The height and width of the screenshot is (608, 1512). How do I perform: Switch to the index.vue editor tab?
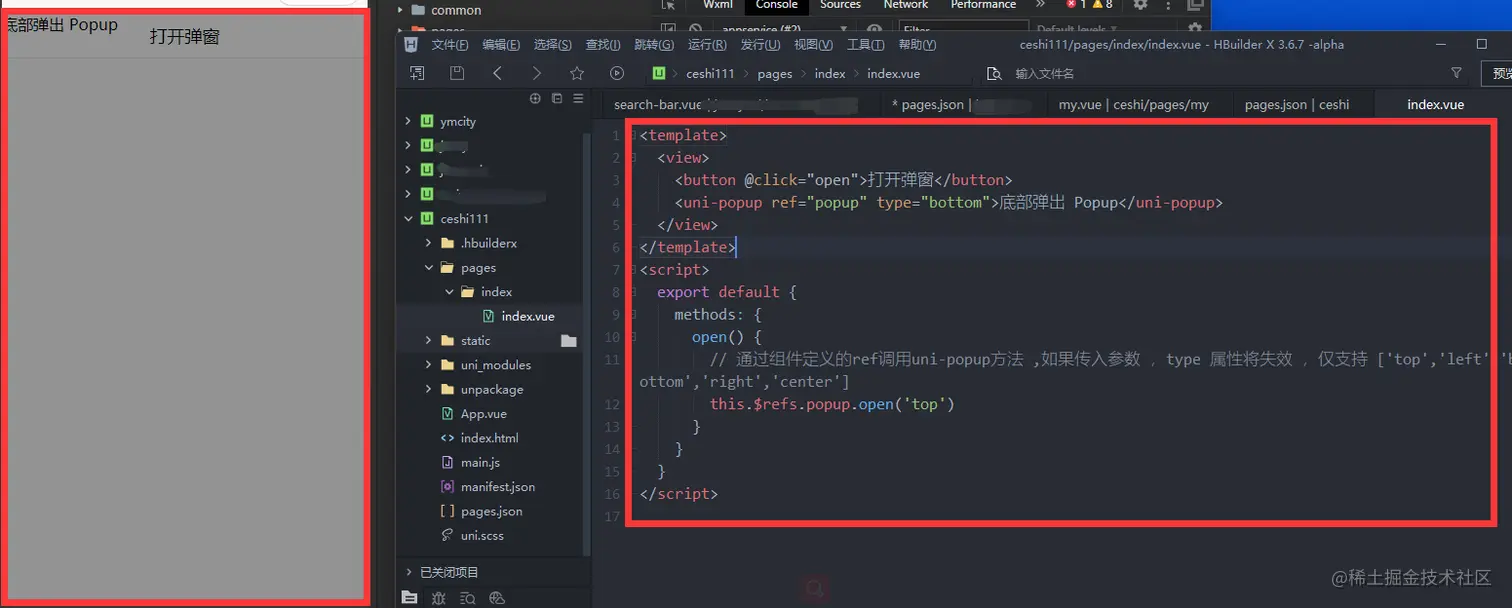tap(1435, 104)
